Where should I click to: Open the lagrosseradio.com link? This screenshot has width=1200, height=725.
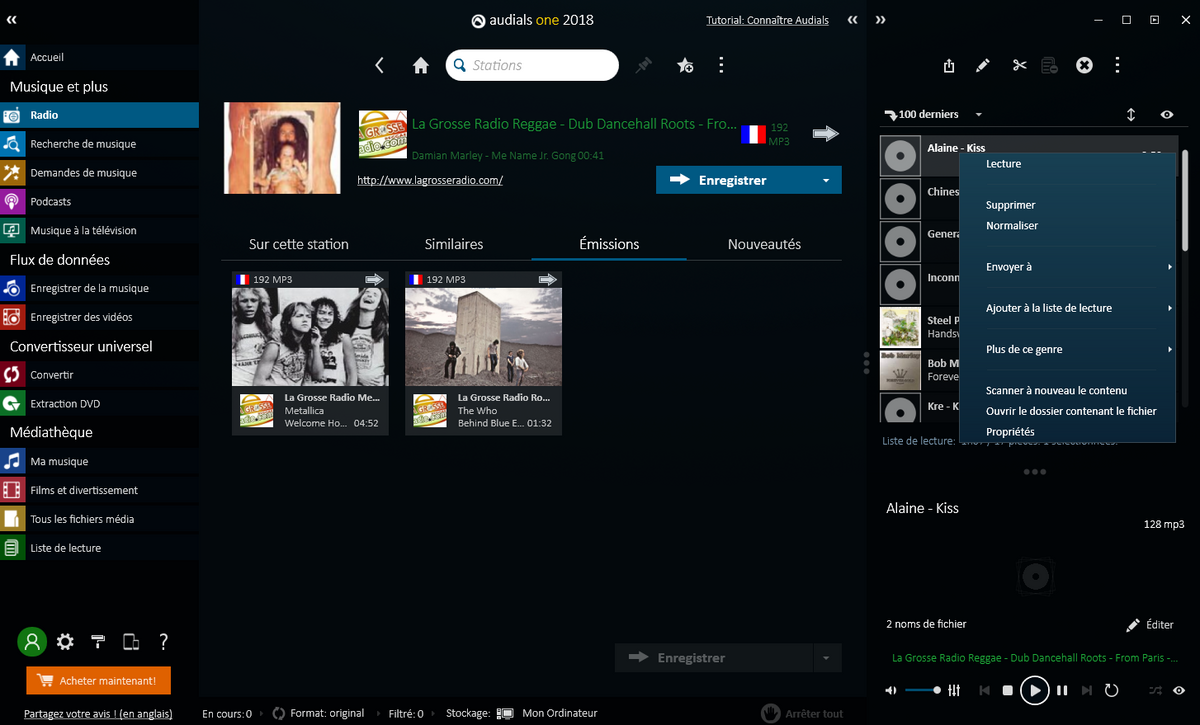coord(430,181)
